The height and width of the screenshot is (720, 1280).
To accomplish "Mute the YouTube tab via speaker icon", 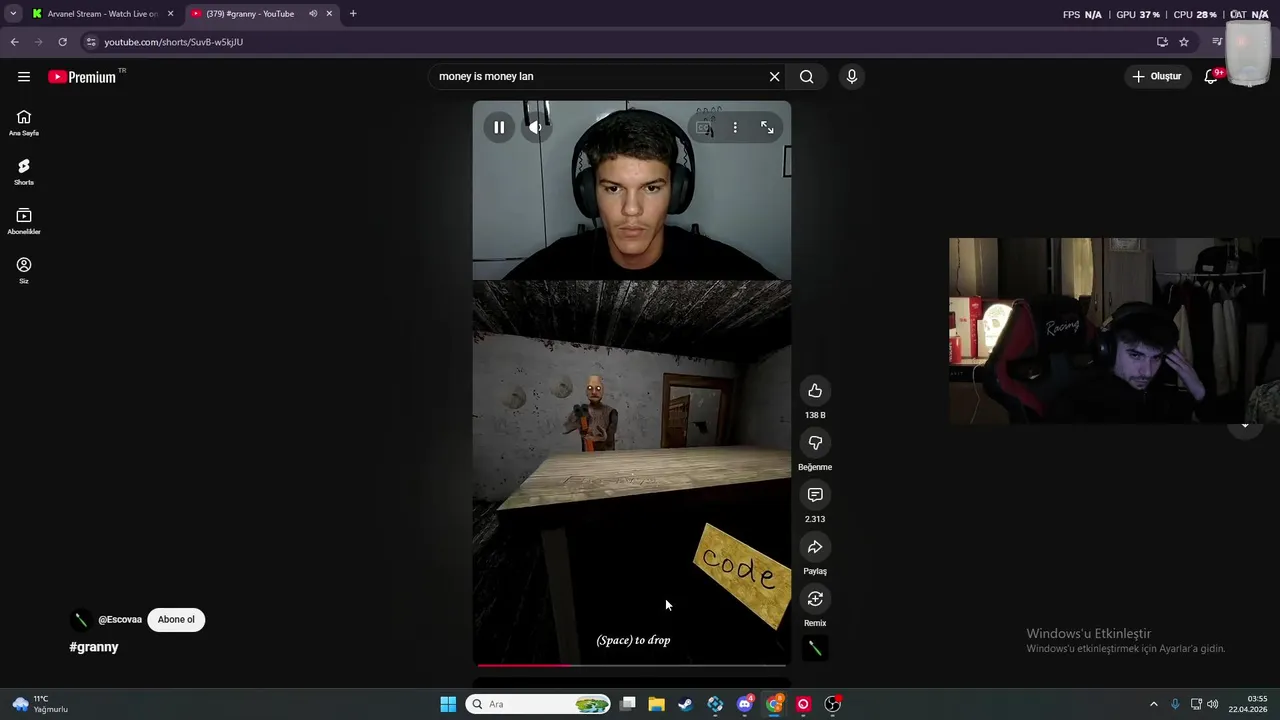I will 313,14.
